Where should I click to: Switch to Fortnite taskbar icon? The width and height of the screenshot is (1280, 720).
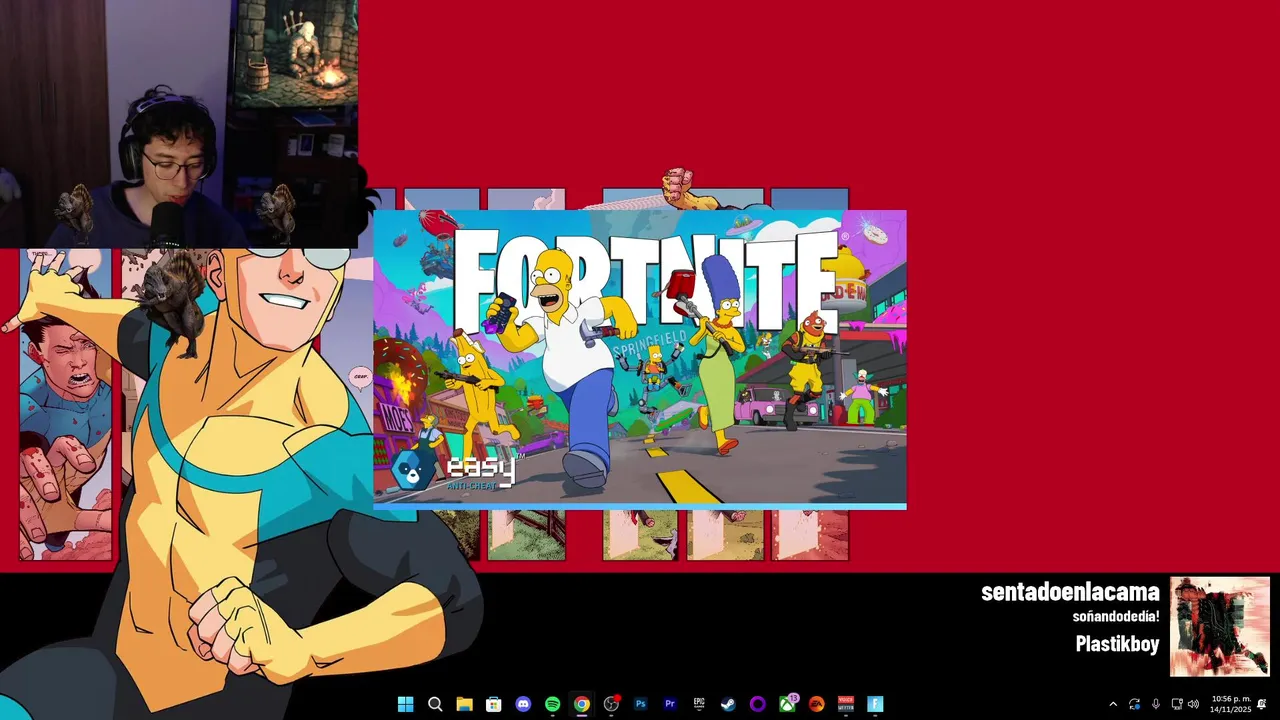tap(875, 704)
